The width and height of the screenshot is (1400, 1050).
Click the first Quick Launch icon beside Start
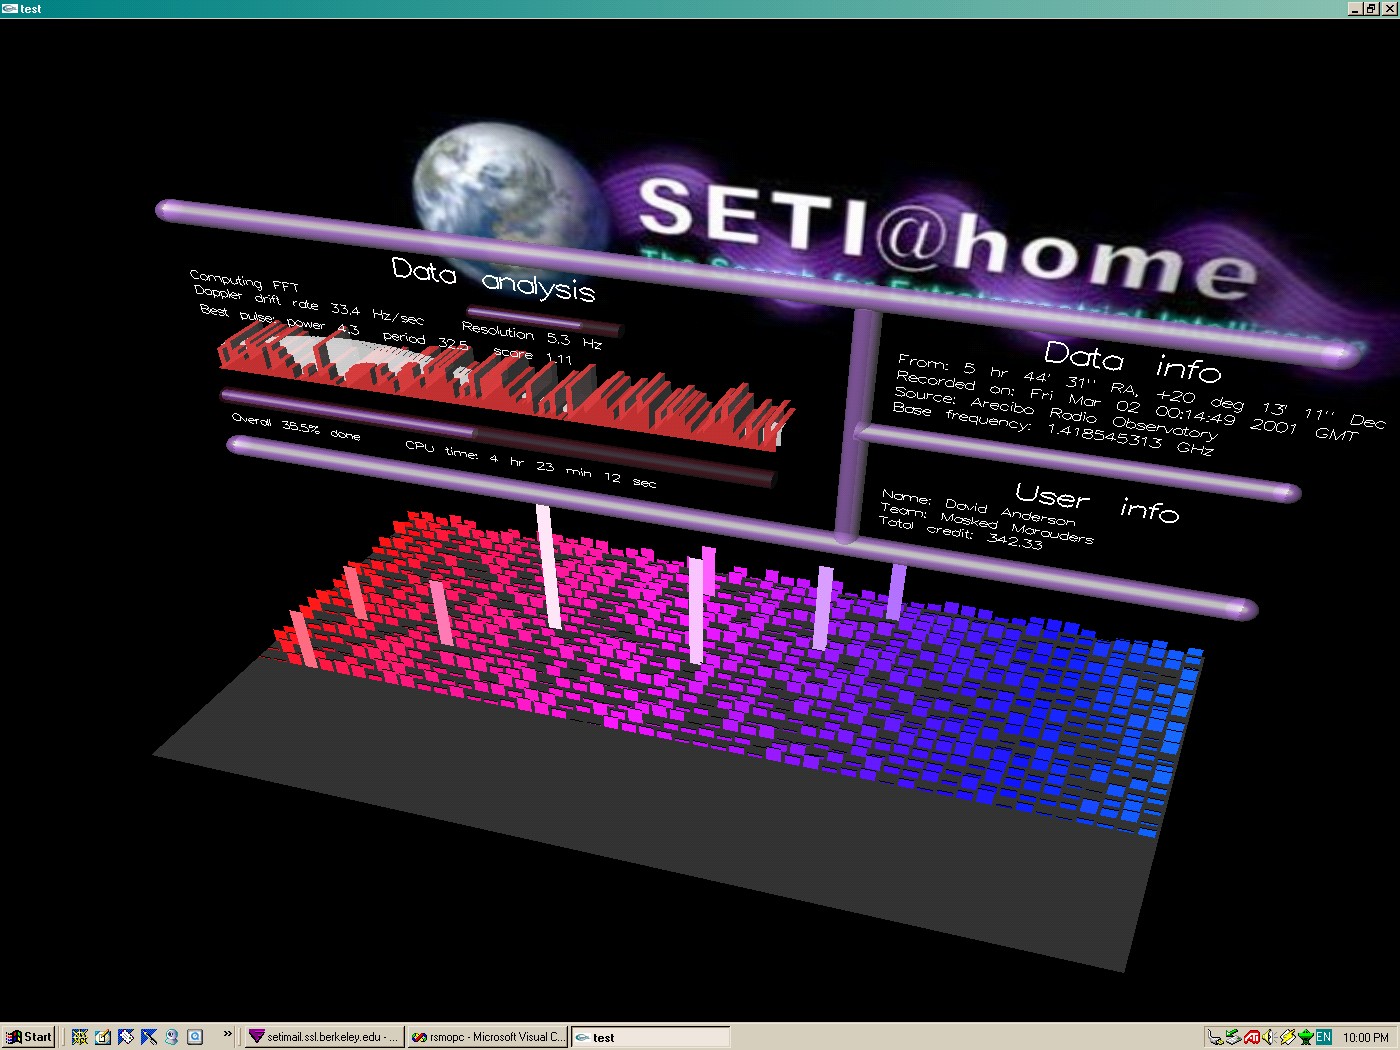[x=80, y=1037]
